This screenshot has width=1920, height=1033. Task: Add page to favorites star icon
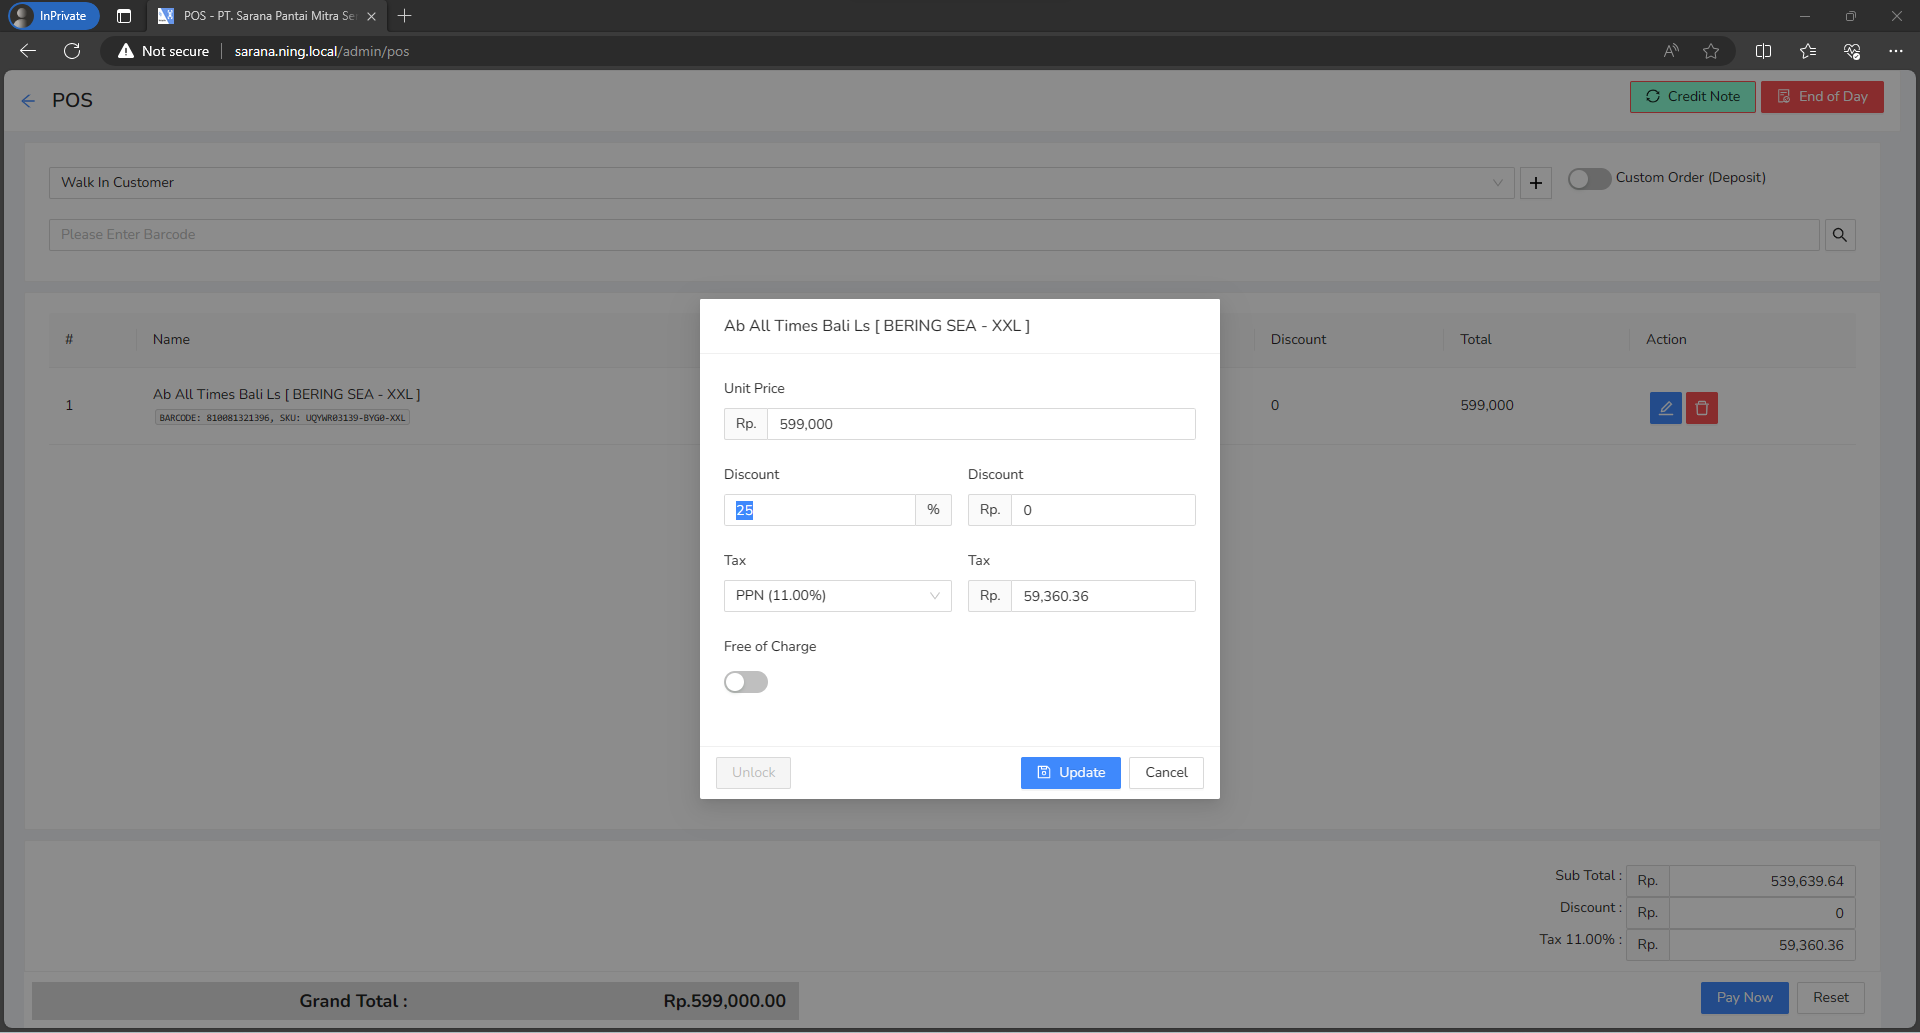pyautogui.click(x=1711, y=51)
